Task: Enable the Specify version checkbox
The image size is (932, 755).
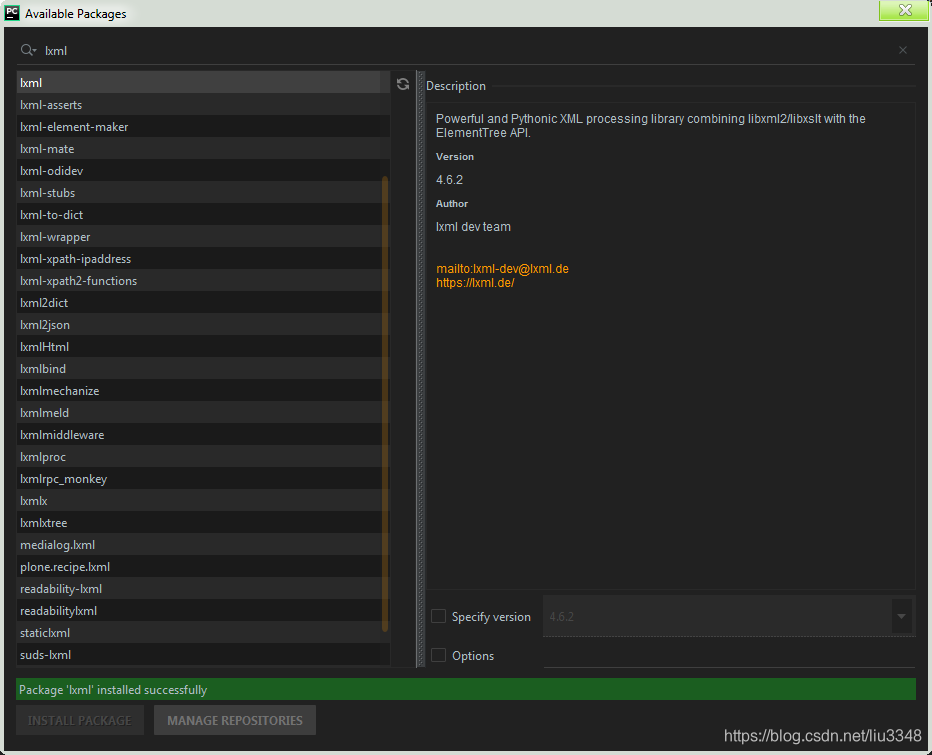Action: (x=438, y=616)
